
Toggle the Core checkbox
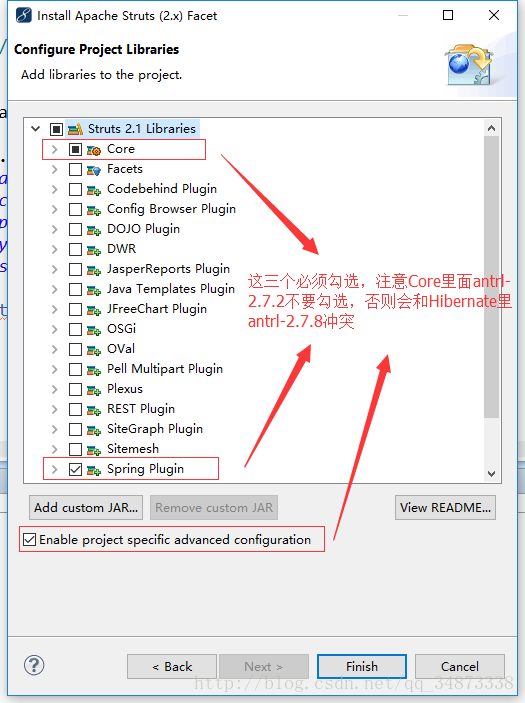click(x=75, y=149)
